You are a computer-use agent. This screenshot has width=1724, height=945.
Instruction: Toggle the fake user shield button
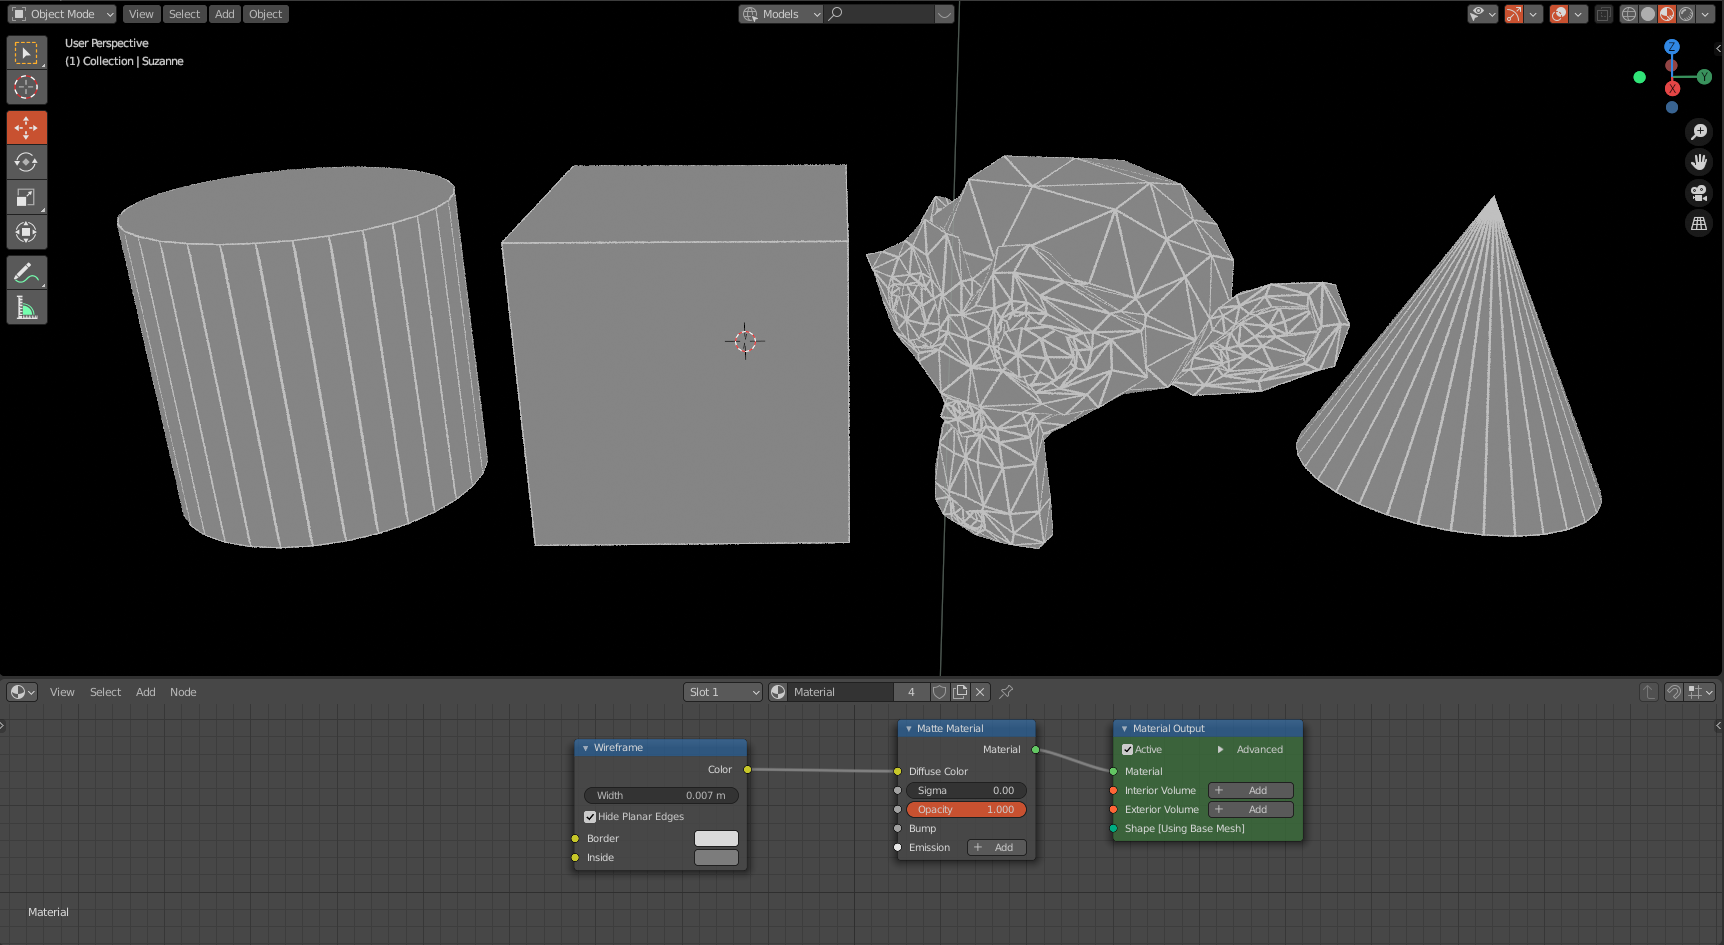coord(939,692)
